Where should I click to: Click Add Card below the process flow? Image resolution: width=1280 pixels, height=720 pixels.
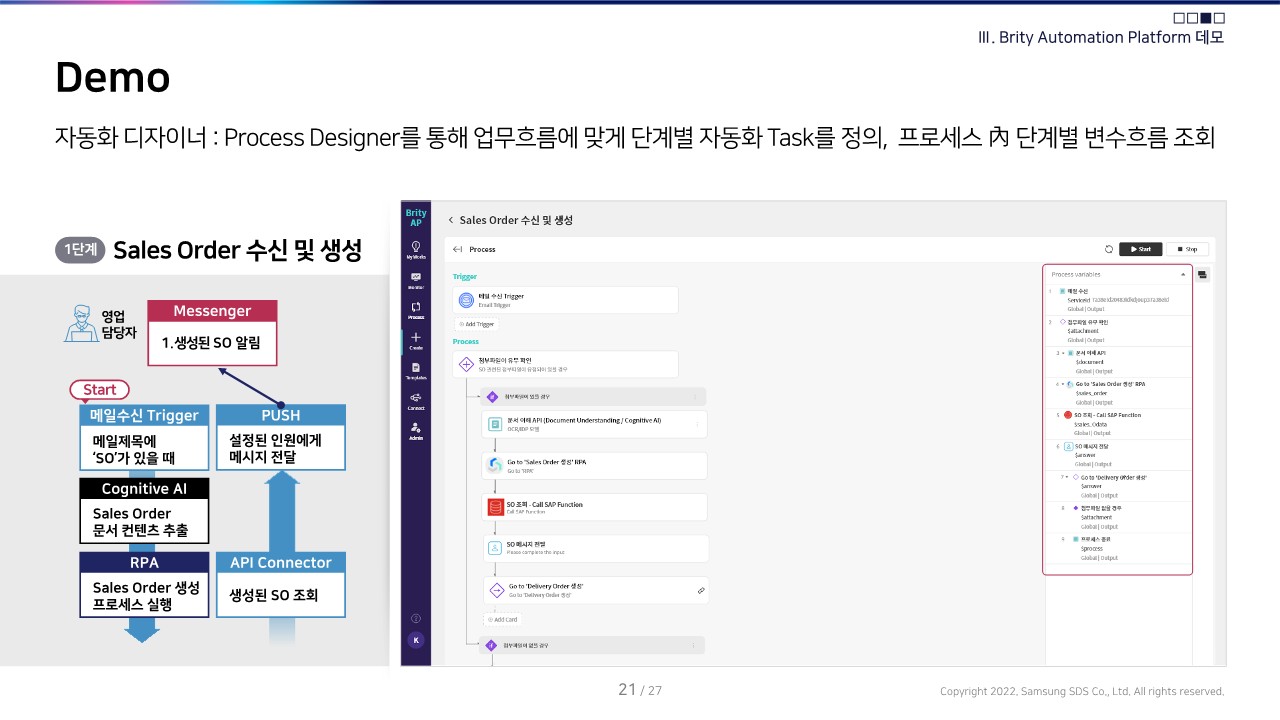tap(501, 619)
